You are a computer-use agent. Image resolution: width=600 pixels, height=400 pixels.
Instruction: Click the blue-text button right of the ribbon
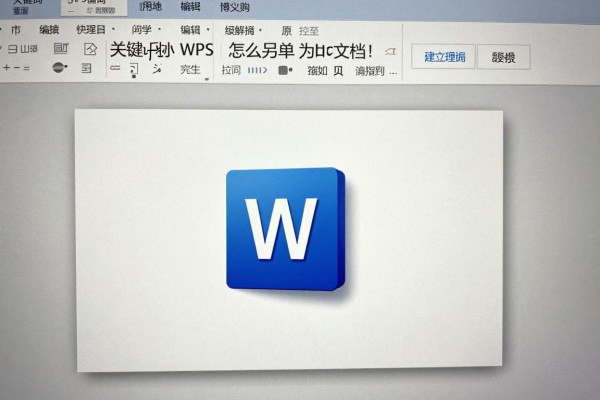pyautogui.click(x=443, y=57)
